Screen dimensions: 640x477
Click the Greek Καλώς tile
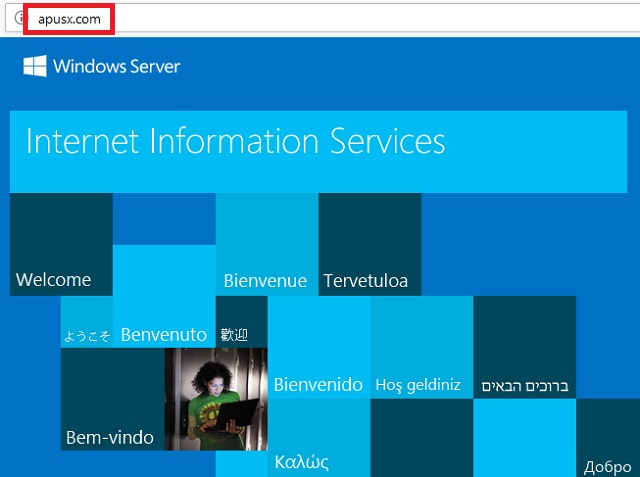coord(319,438)
